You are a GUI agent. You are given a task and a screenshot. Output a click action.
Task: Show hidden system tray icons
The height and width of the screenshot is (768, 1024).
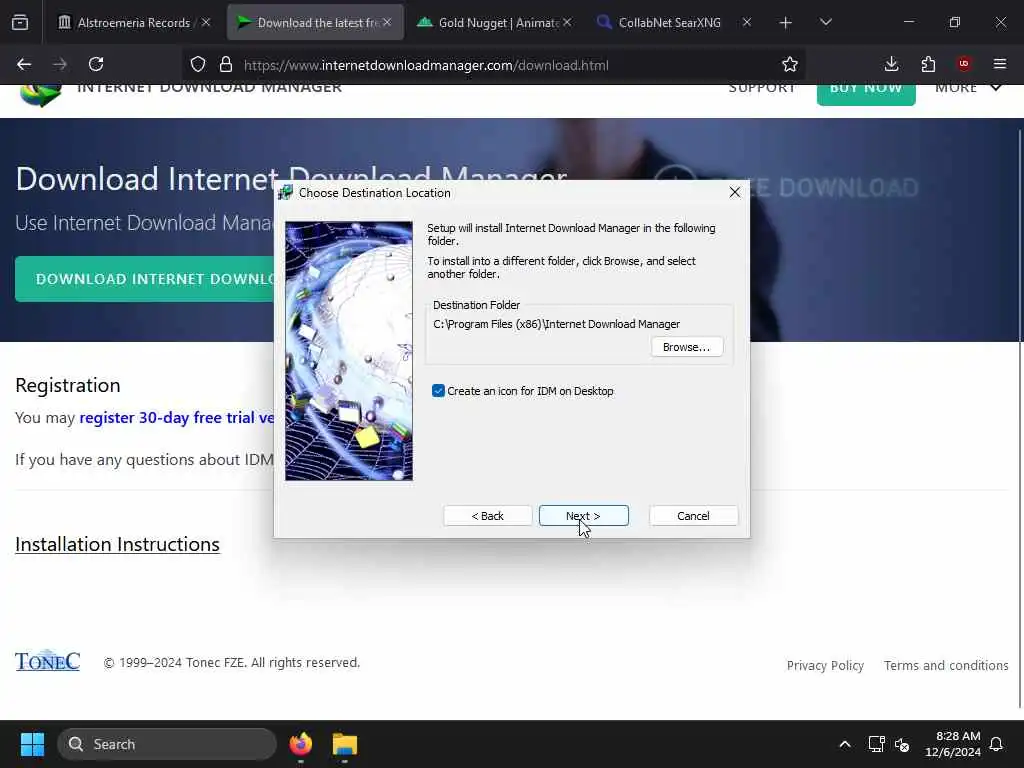click(x=844, y=744)
